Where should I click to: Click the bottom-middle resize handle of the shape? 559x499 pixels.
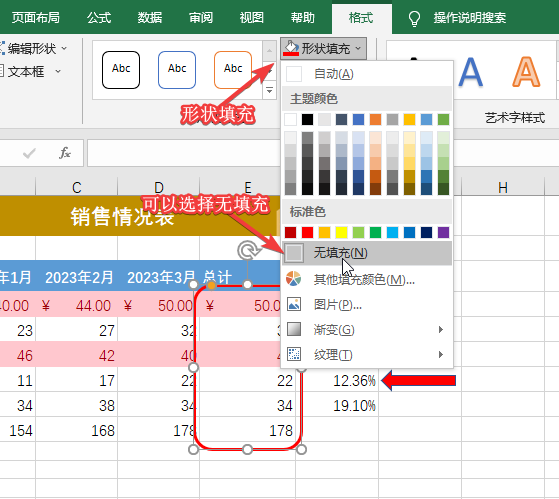247,449
